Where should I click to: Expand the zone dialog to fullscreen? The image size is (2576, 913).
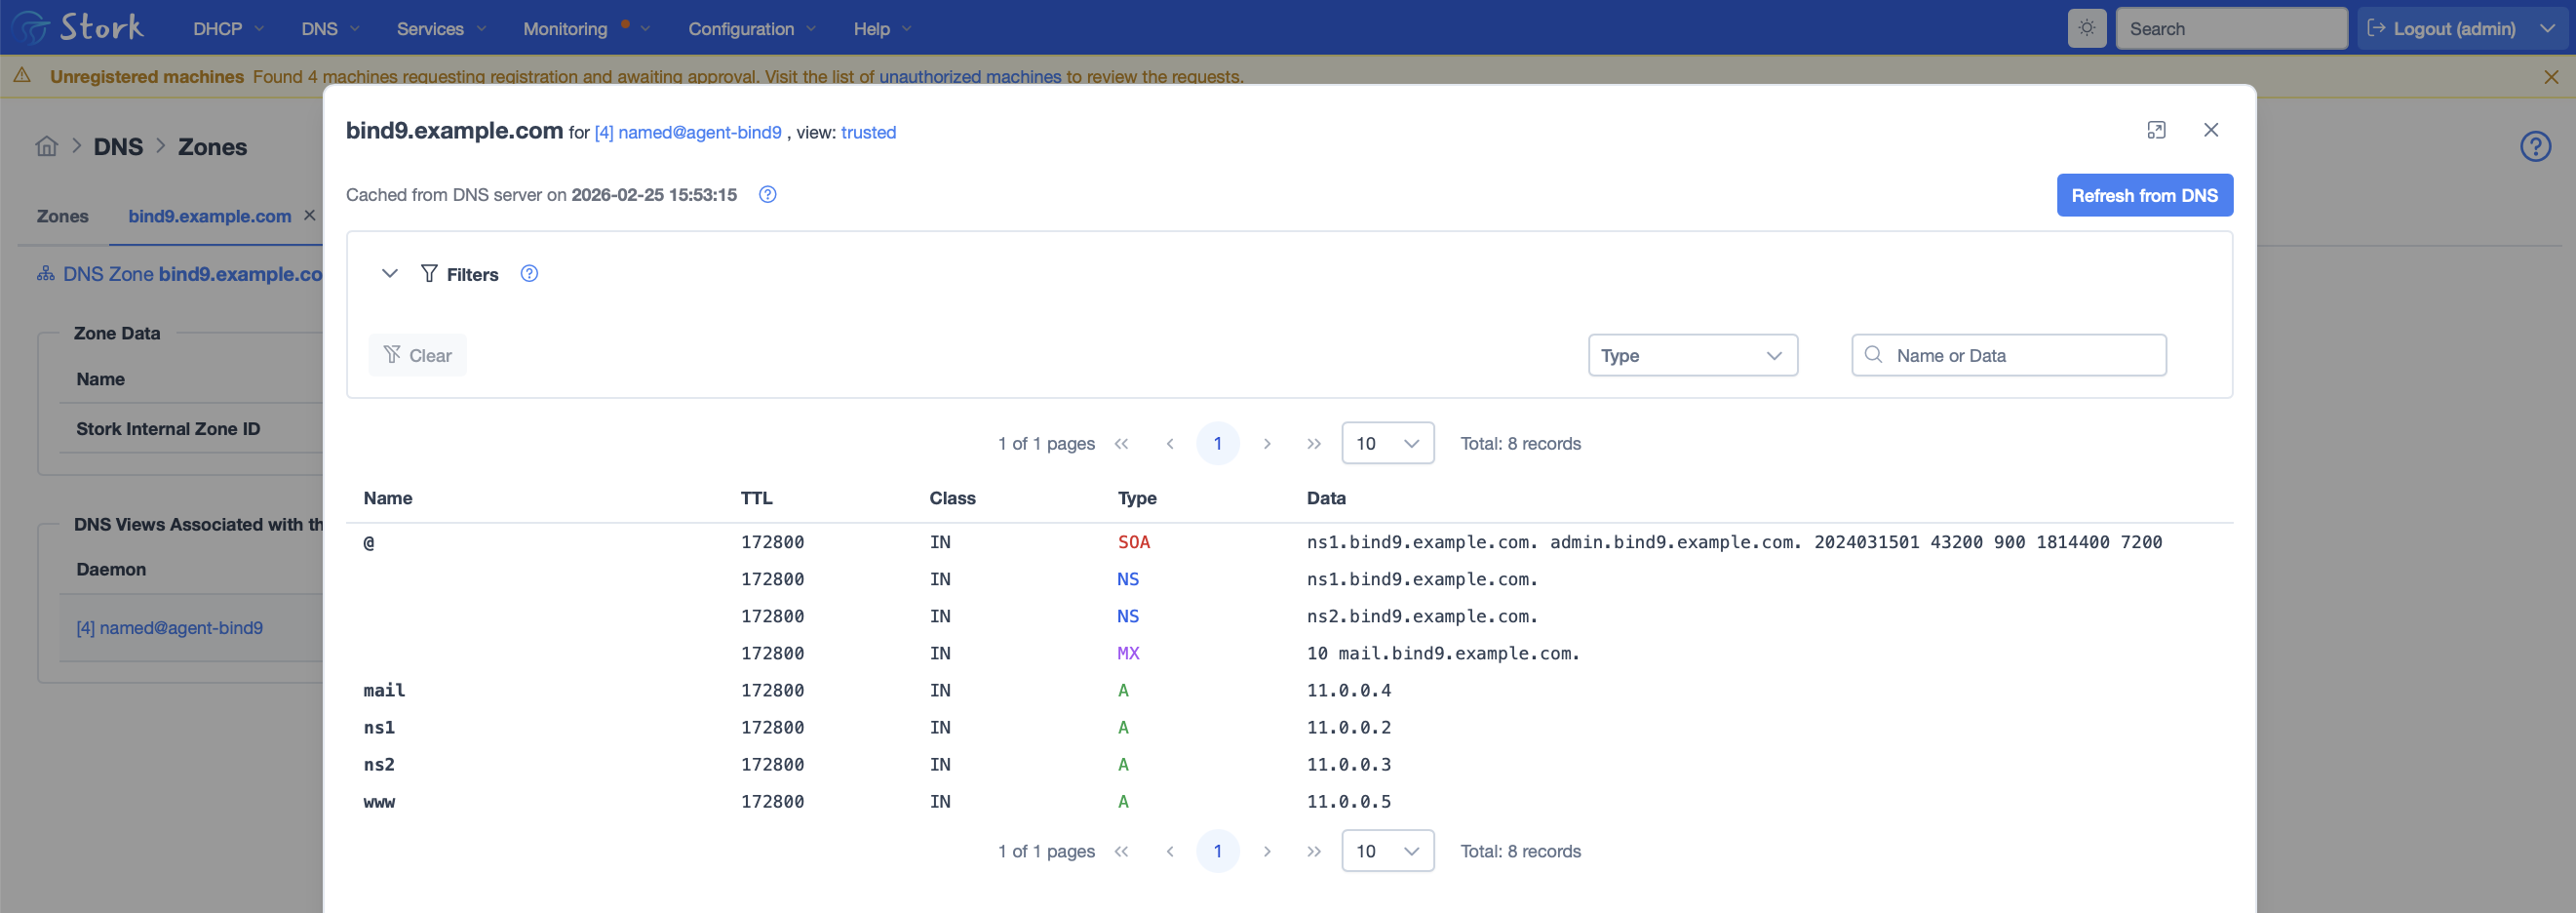coord(2157,130)
